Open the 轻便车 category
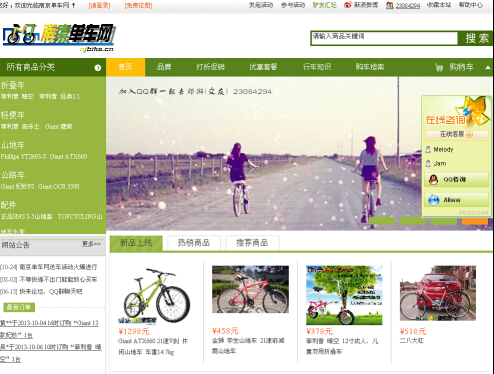The width and height of the screenshot is (494, 374). click(13, 115)
